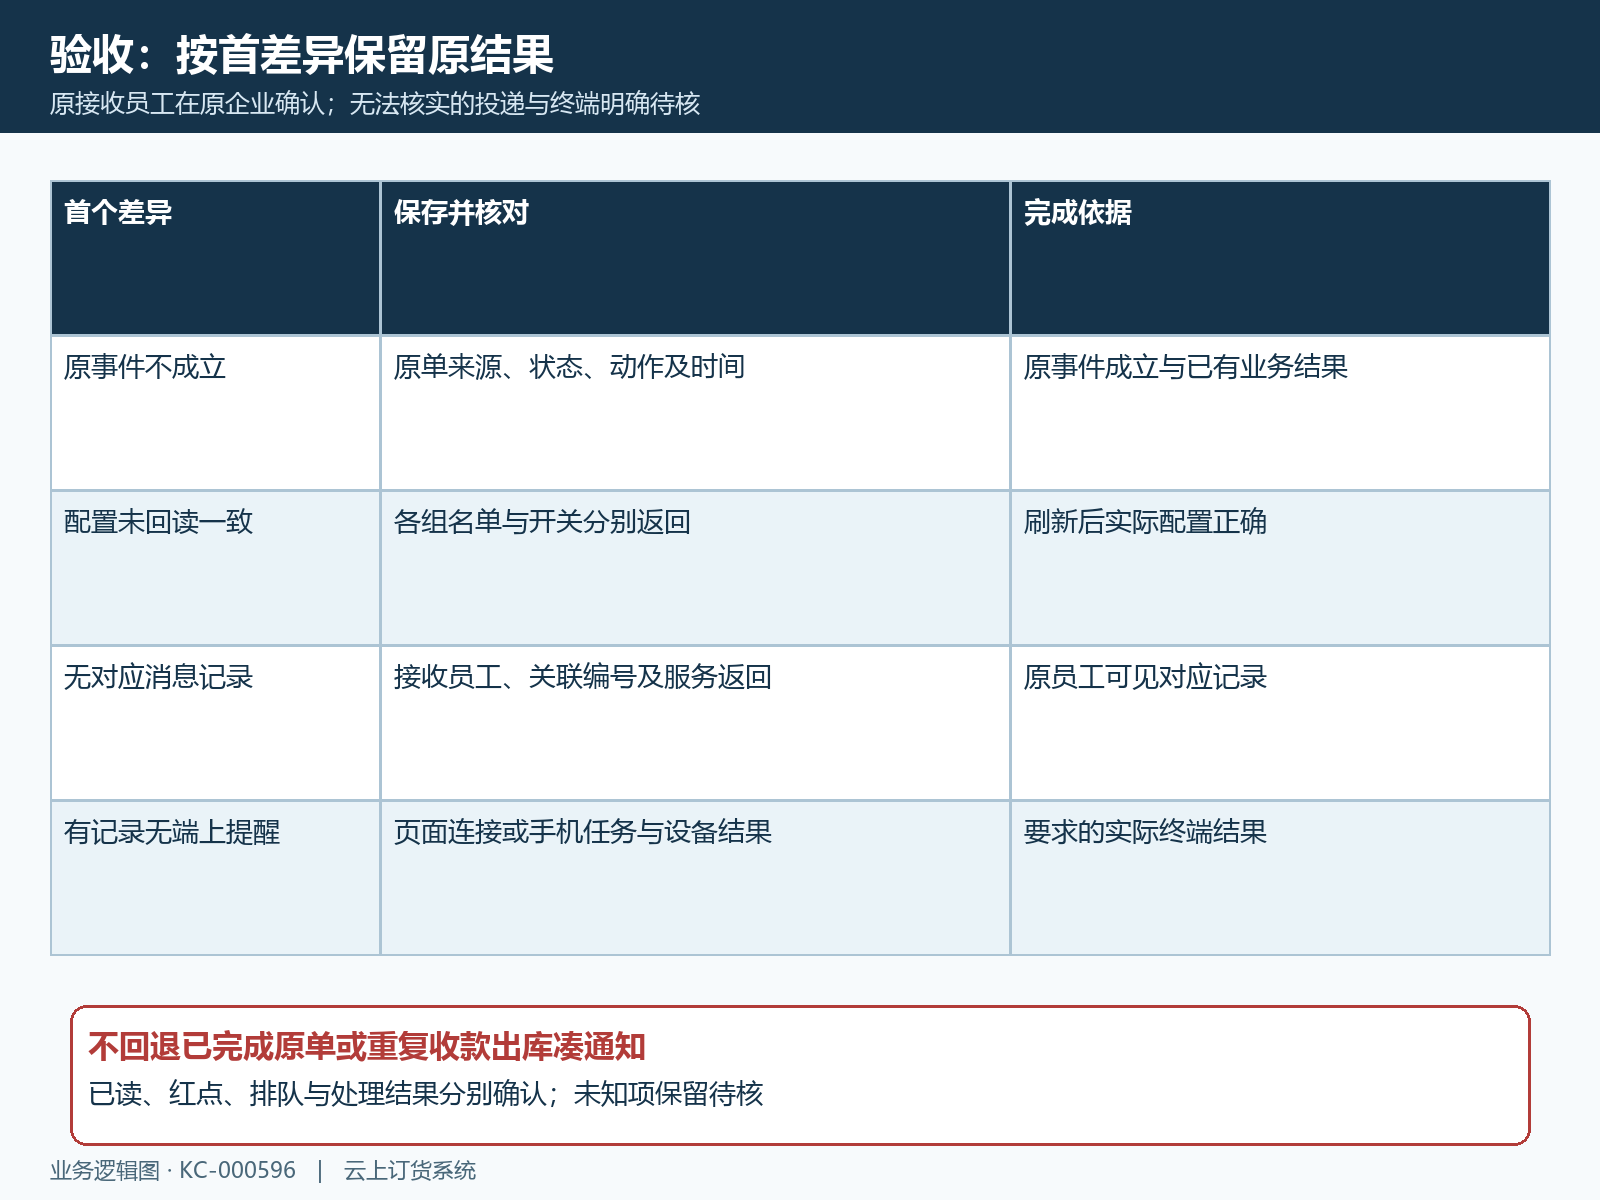Click the cell 配置未回读一致
This screenshot has width=1600, height=1200.
215,568
